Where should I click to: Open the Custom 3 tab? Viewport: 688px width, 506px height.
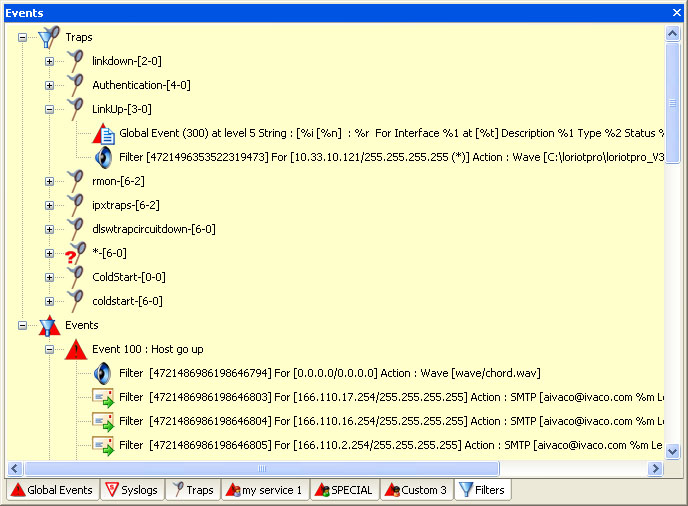point(416,490)
